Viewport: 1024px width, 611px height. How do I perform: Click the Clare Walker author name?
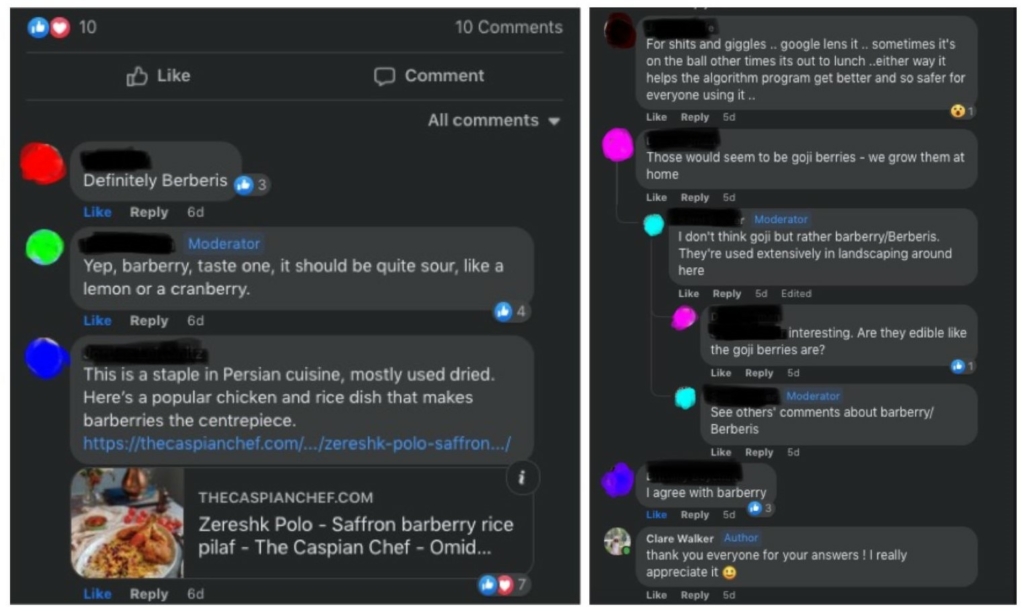tap(680, 539)
